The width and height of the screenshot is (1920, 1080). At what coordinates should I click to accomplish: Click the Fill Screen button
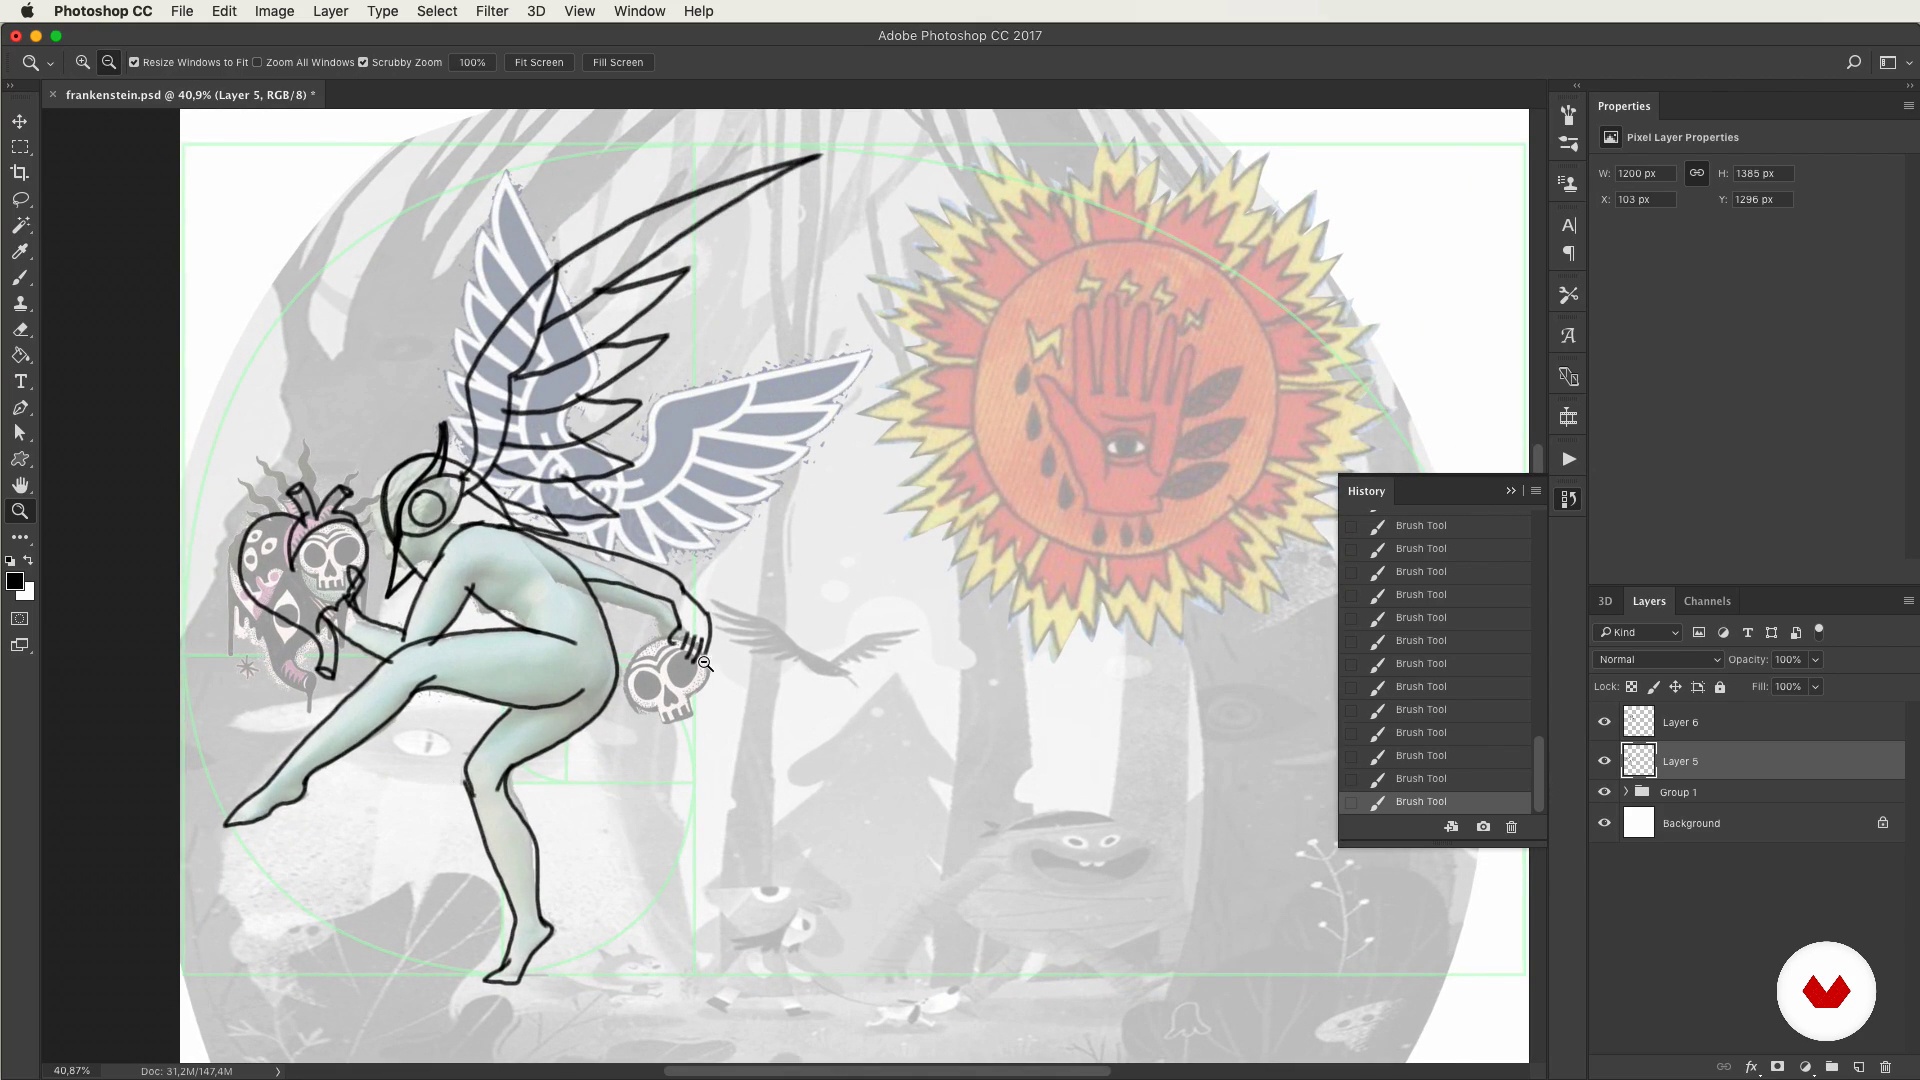(x=618, y=62)
